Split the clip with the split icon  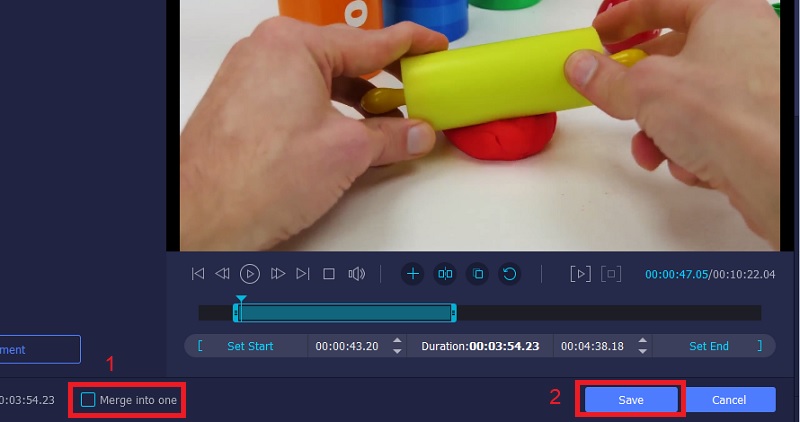coord(445,273)
